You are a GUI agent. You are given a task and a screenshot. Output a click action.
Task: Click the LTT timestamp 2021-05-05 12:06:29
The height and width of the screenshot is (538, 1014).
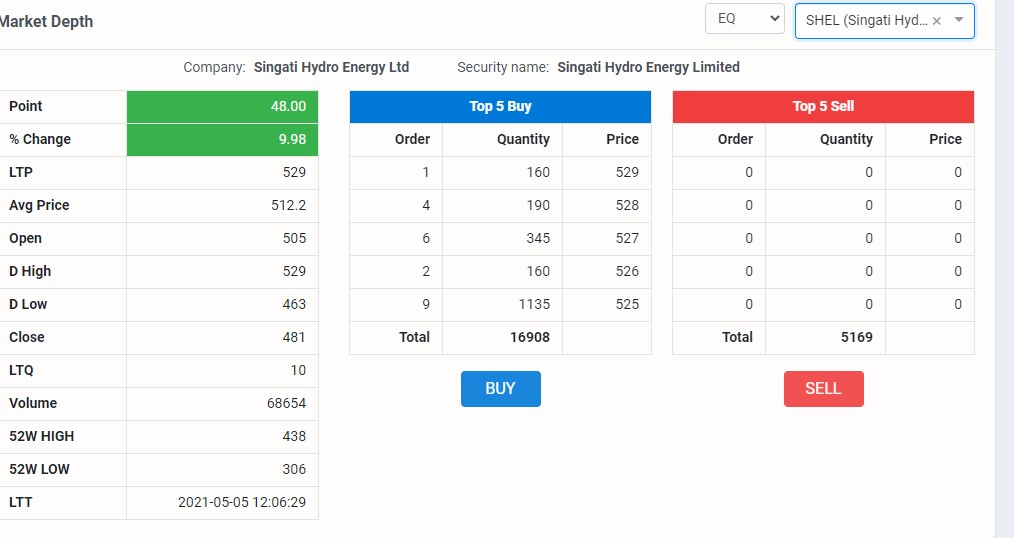[242, 502]
